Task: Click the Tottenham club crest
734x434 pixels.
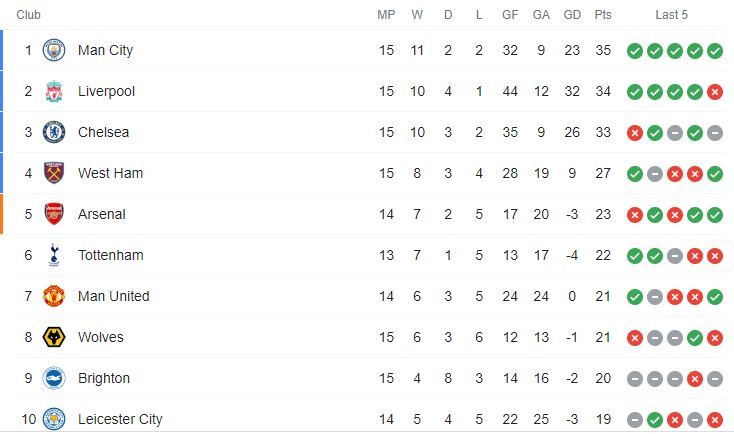Action: pyautogui.click(x=53, y=255)
